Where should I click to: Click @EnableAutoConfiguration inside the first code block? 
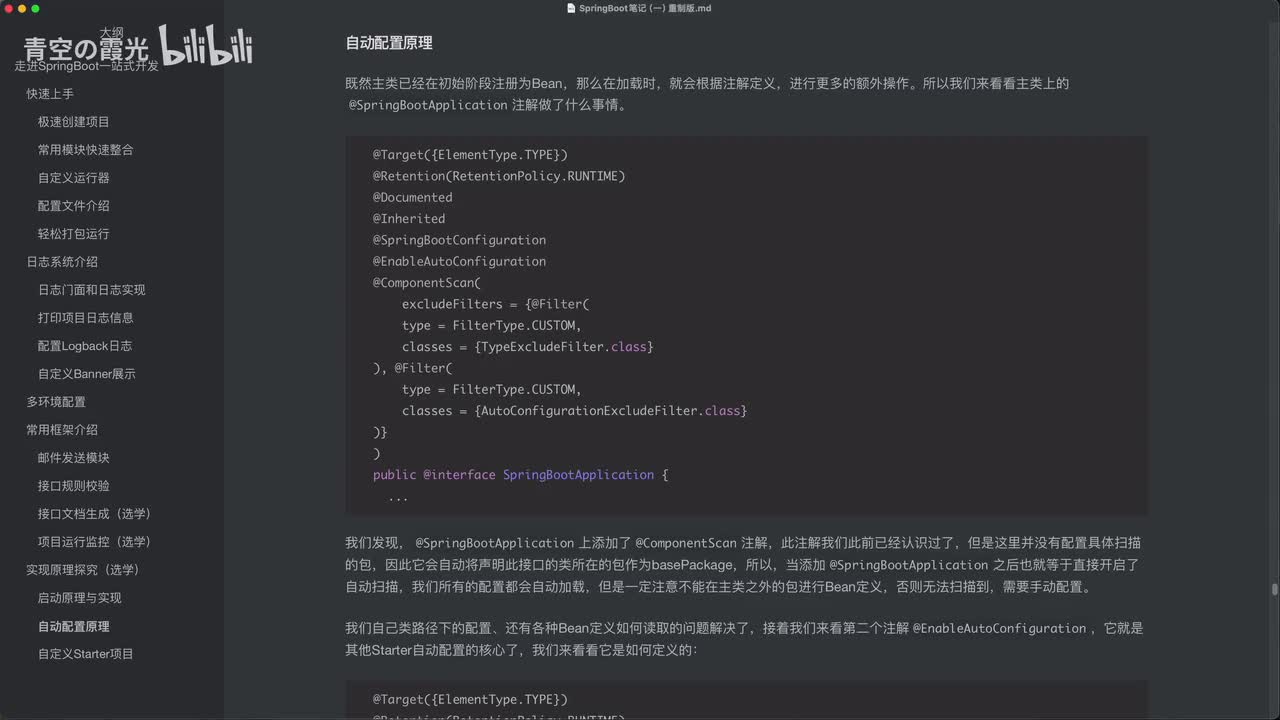[460, 261]
